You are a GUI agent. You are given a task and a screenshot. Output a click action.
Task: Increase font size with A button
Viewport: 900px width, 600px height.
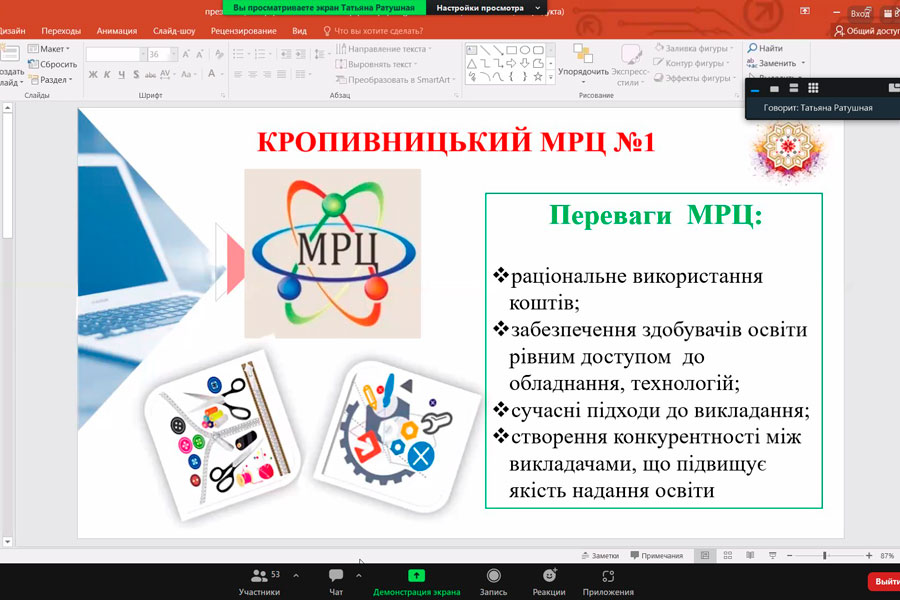point(186,55)
